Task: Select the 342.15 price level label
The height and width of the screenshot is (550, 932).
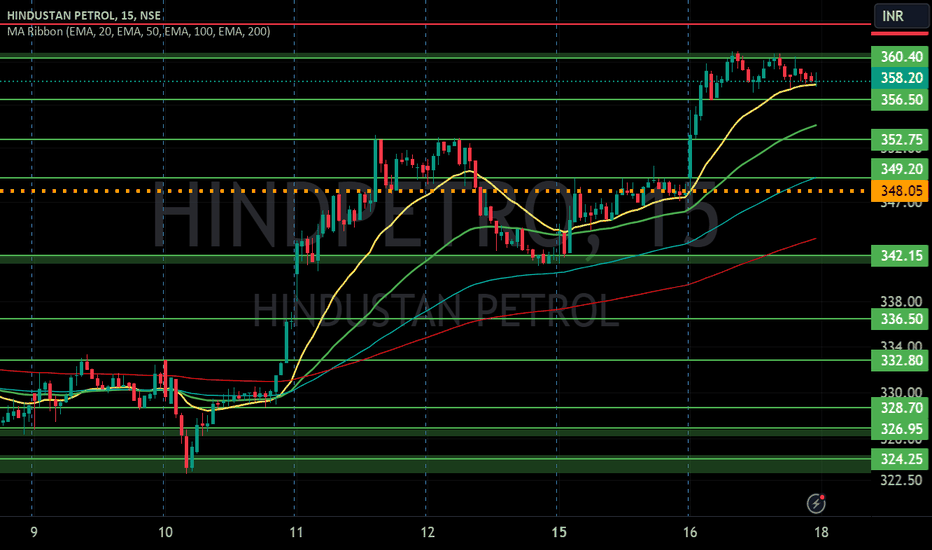Action: pos(900,256)
